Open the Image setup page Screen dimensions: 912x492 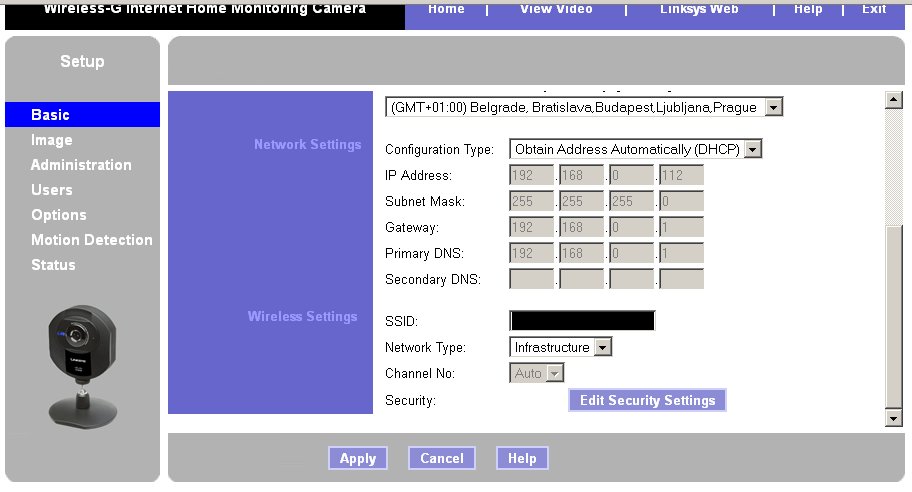coord(51,140)
